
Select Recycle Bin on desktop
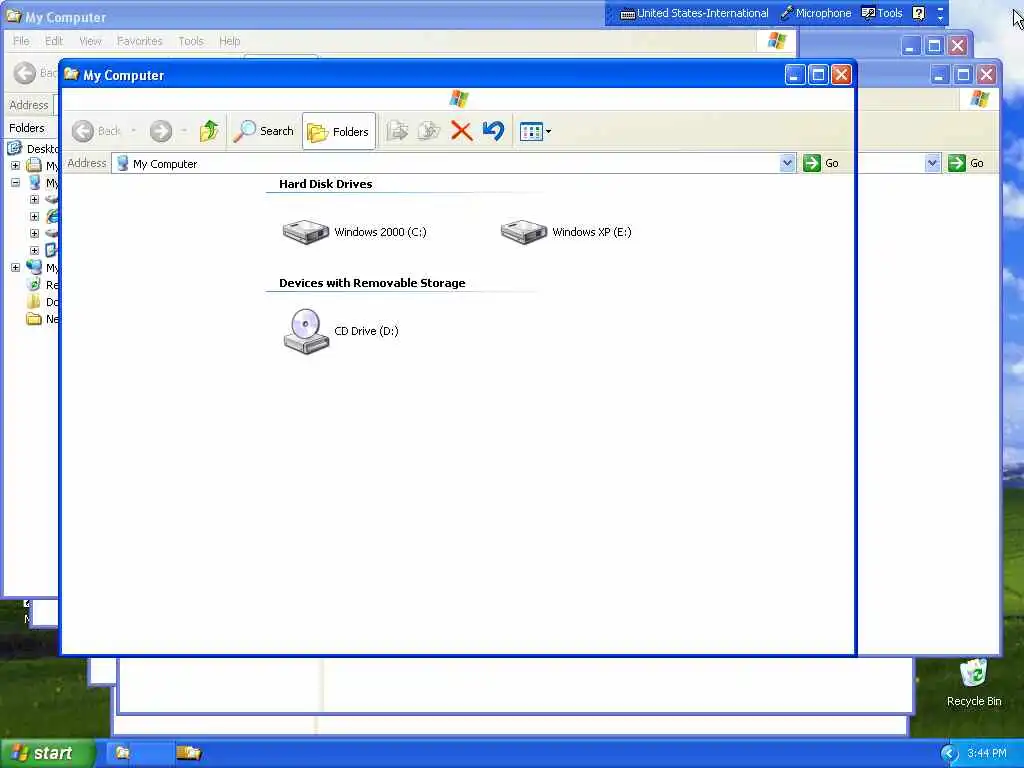974,683
